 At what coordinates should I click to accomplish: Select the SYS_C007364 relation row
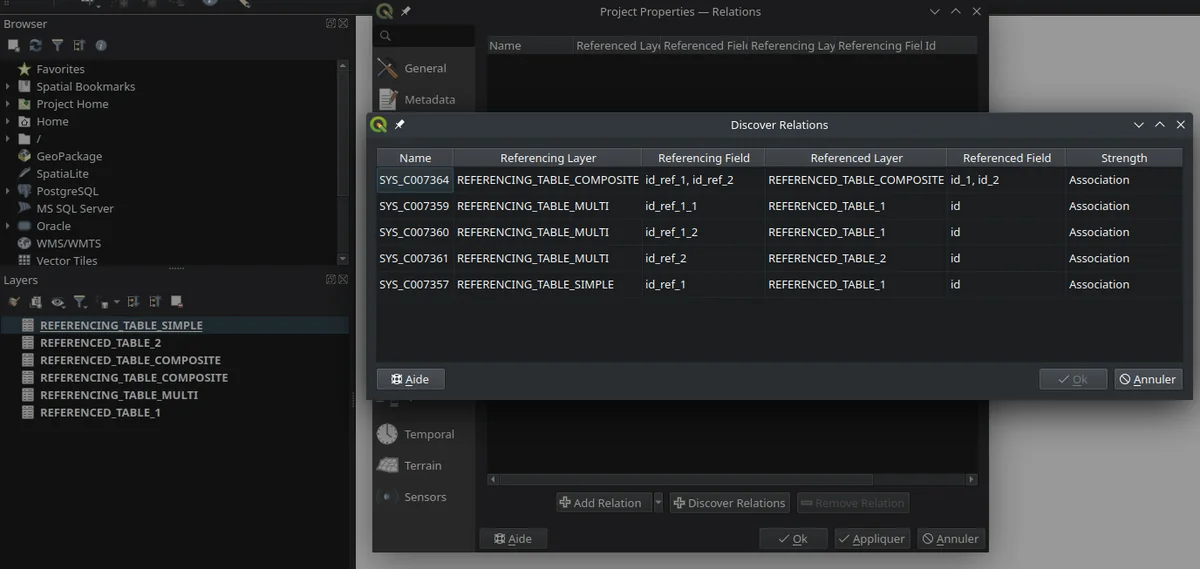point(414,180)
